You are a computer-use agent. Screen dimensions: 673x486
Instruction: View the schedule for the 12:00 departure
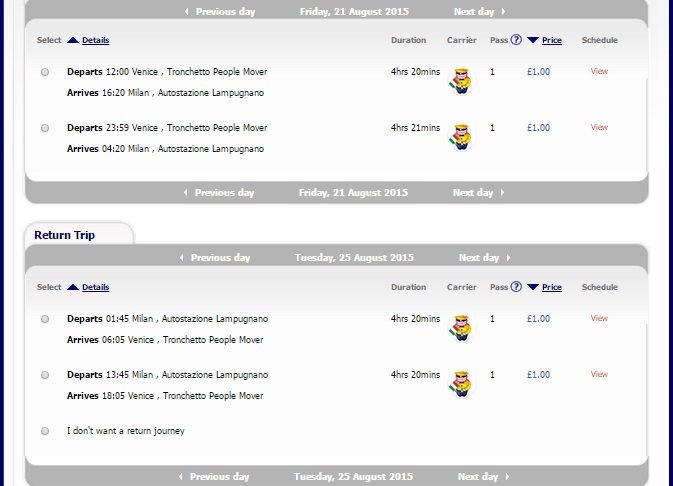click(x=599, y=72)
